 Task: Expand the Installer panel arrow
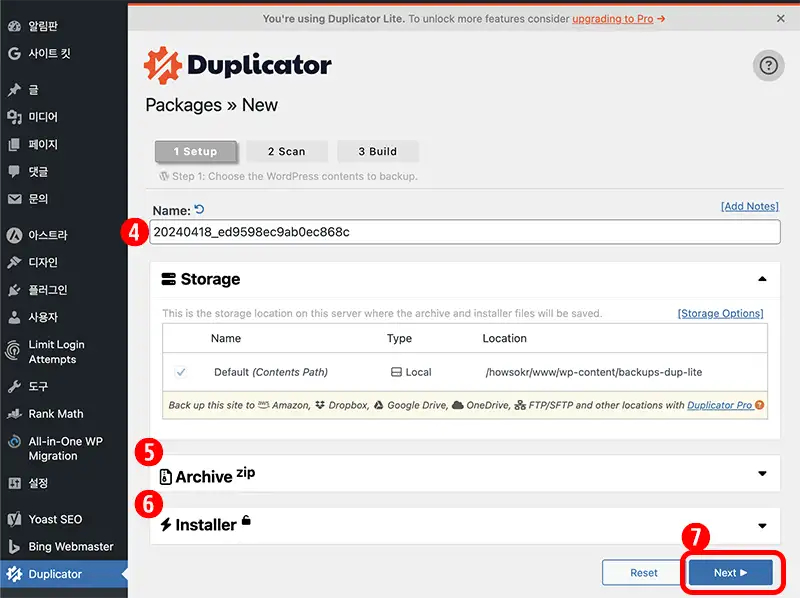762,526
